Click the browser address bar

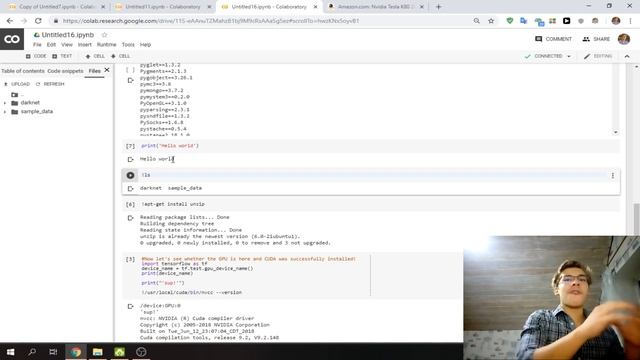tap(261, 20)
